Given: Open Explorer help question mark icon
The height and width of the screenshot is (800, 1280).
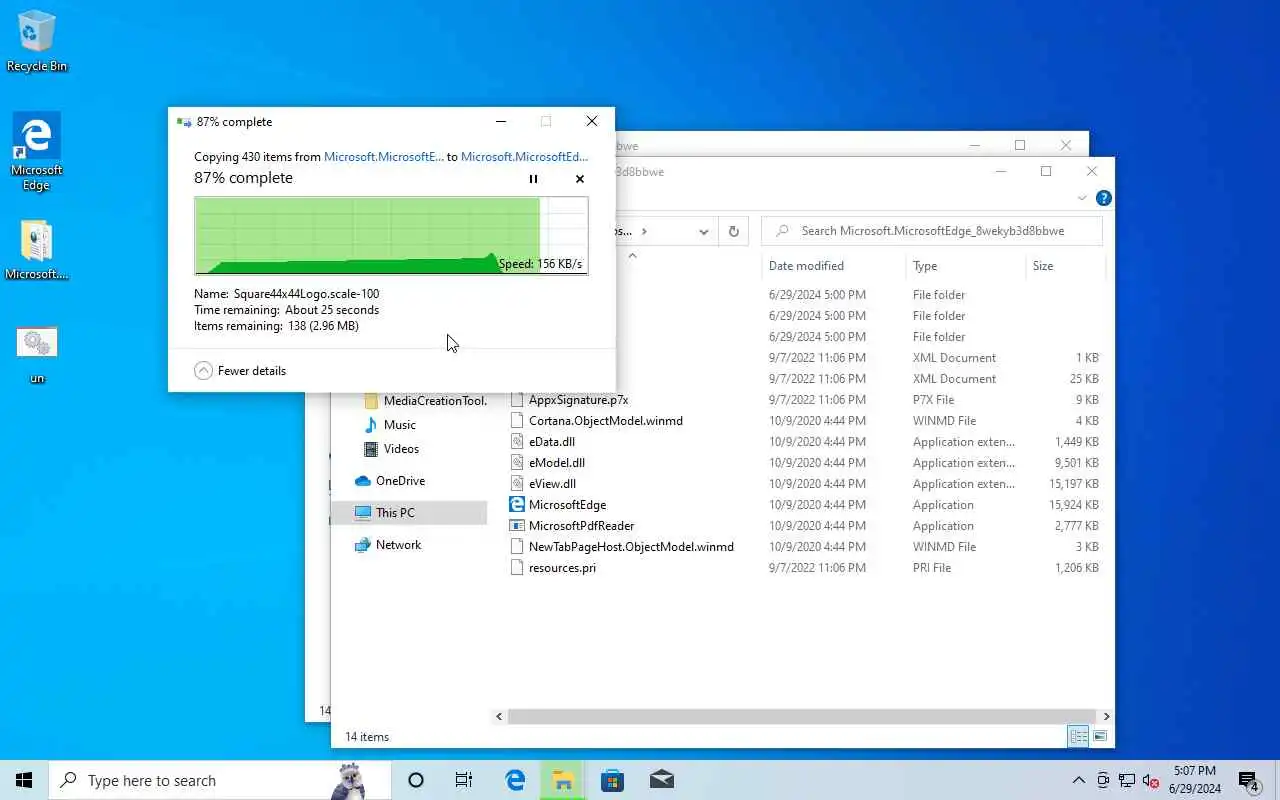Looking at the screenshot, I should coord(1103,198).
